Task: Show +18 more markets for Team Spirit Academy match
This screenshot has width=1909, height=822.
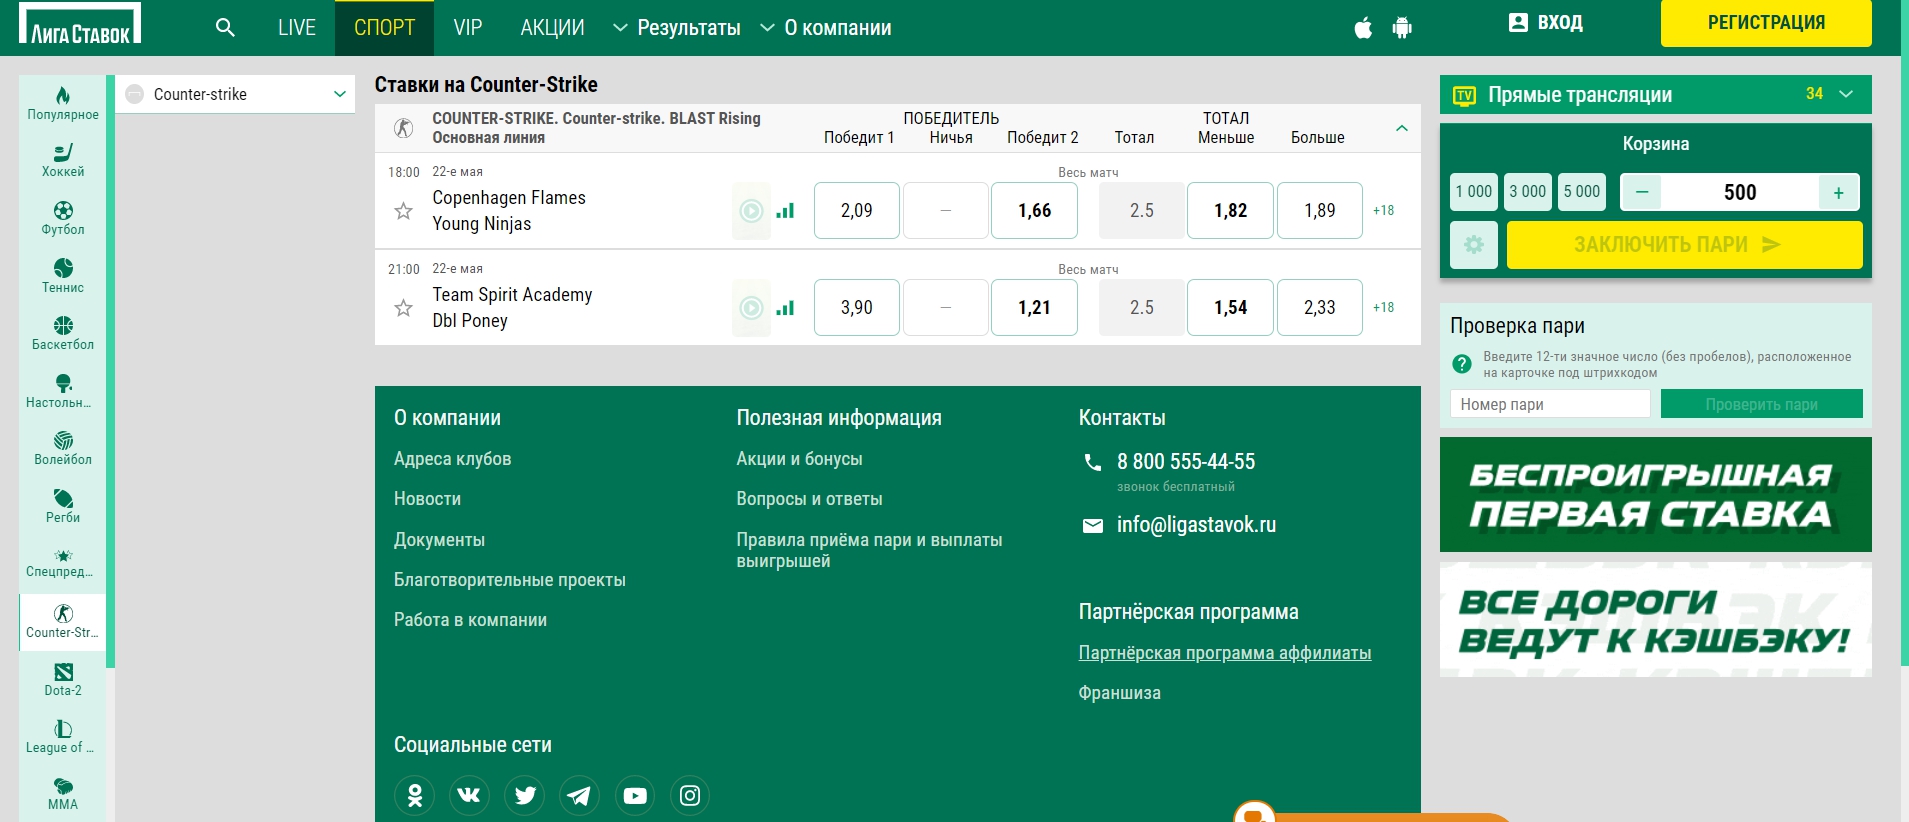Action: (x=1384, y=307)
